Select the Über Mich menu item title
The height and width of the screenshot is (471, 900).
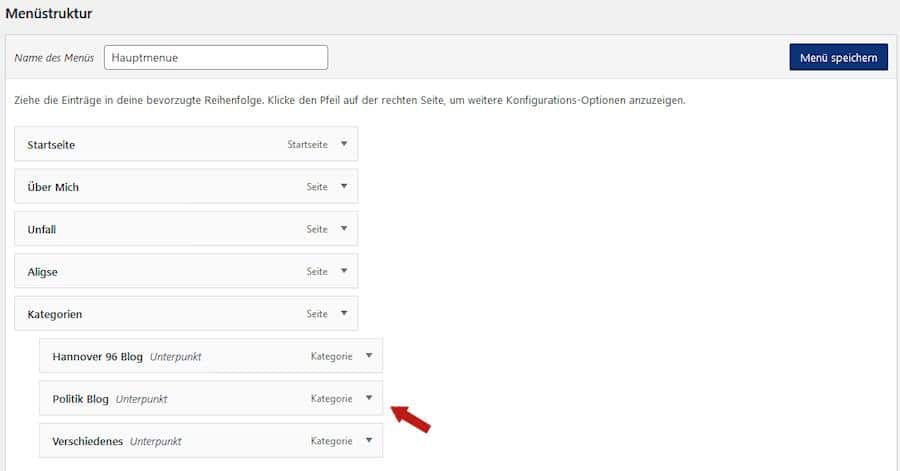coord(53,187)
